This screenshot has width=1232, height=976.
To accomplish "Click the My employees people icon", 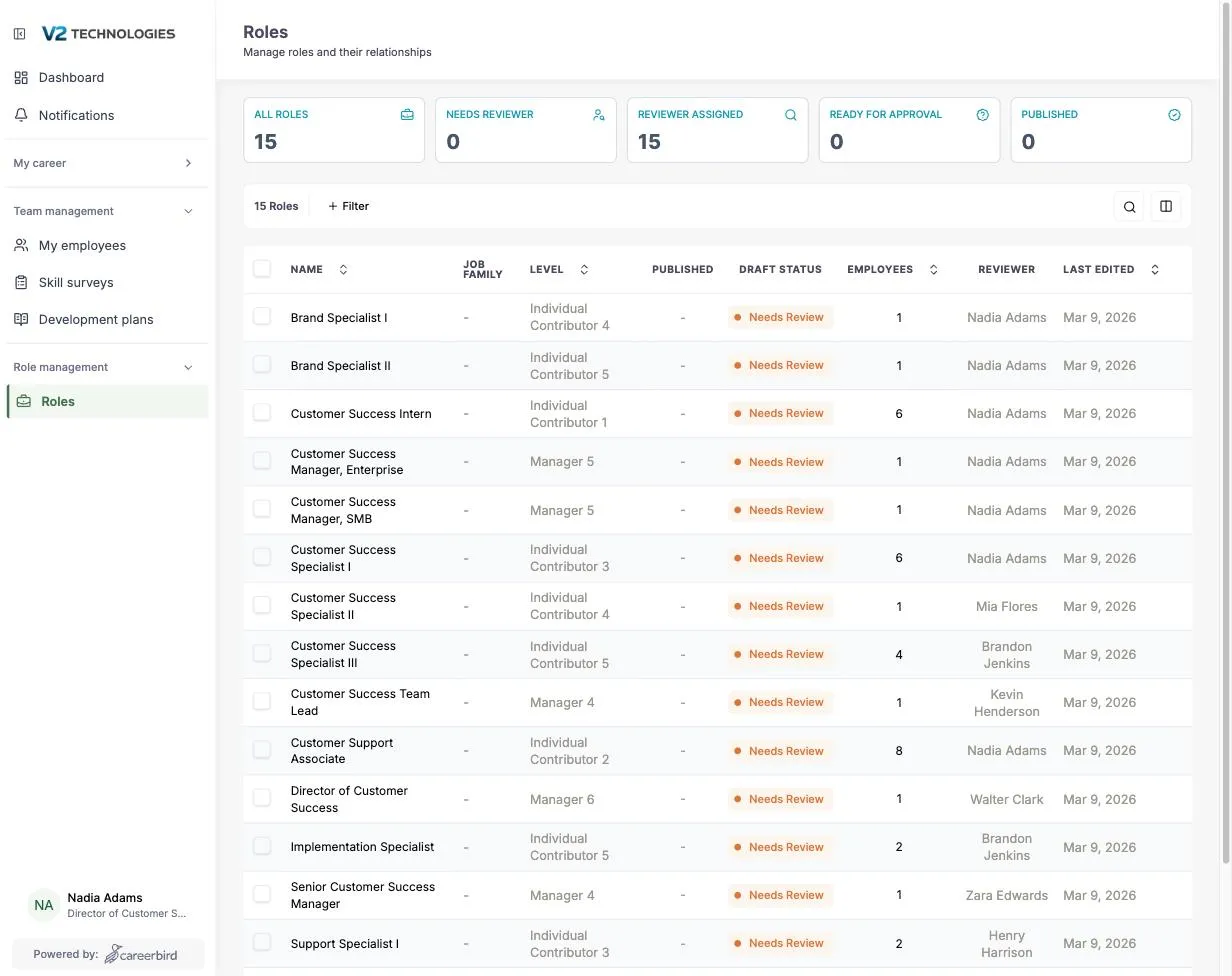I will coord(21,245).
